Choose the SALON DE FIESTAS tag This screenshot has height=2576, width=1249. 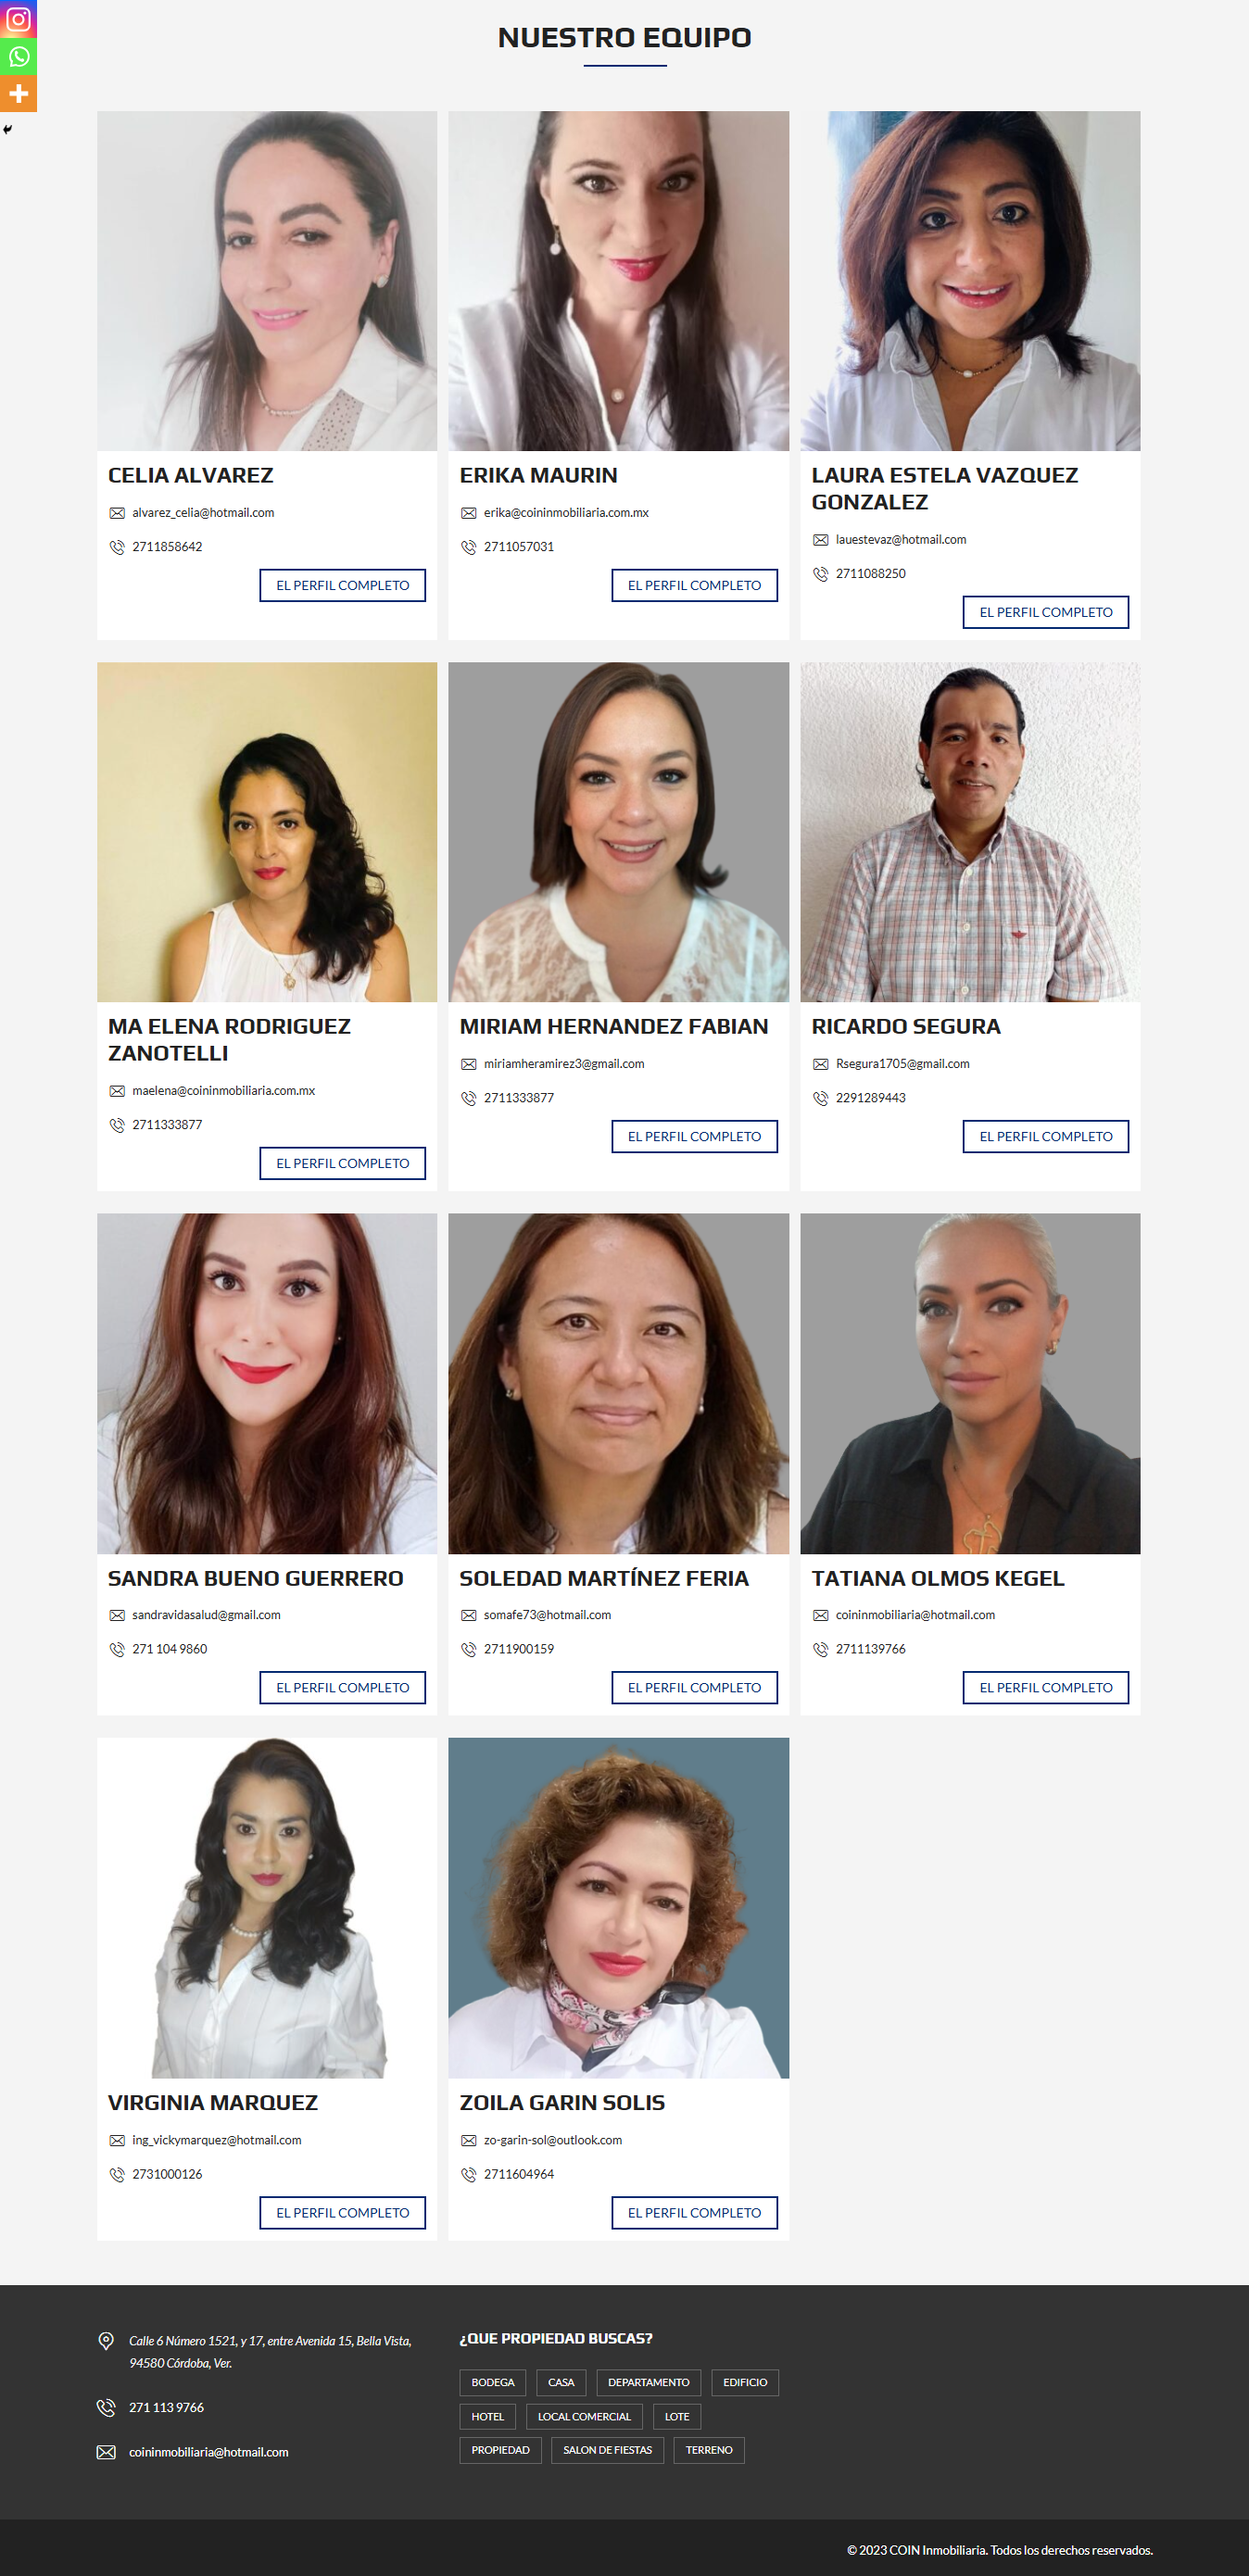tap(607, 2450)
